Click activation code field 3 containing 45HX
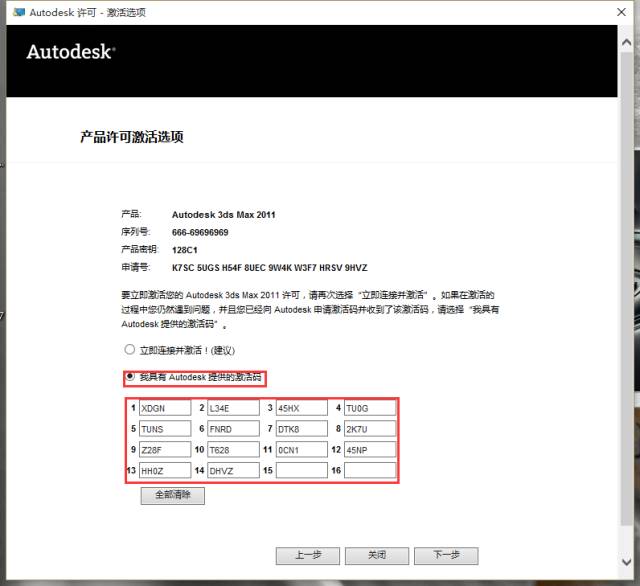Viewport: 640px width, 586px height. coord(302,408)
